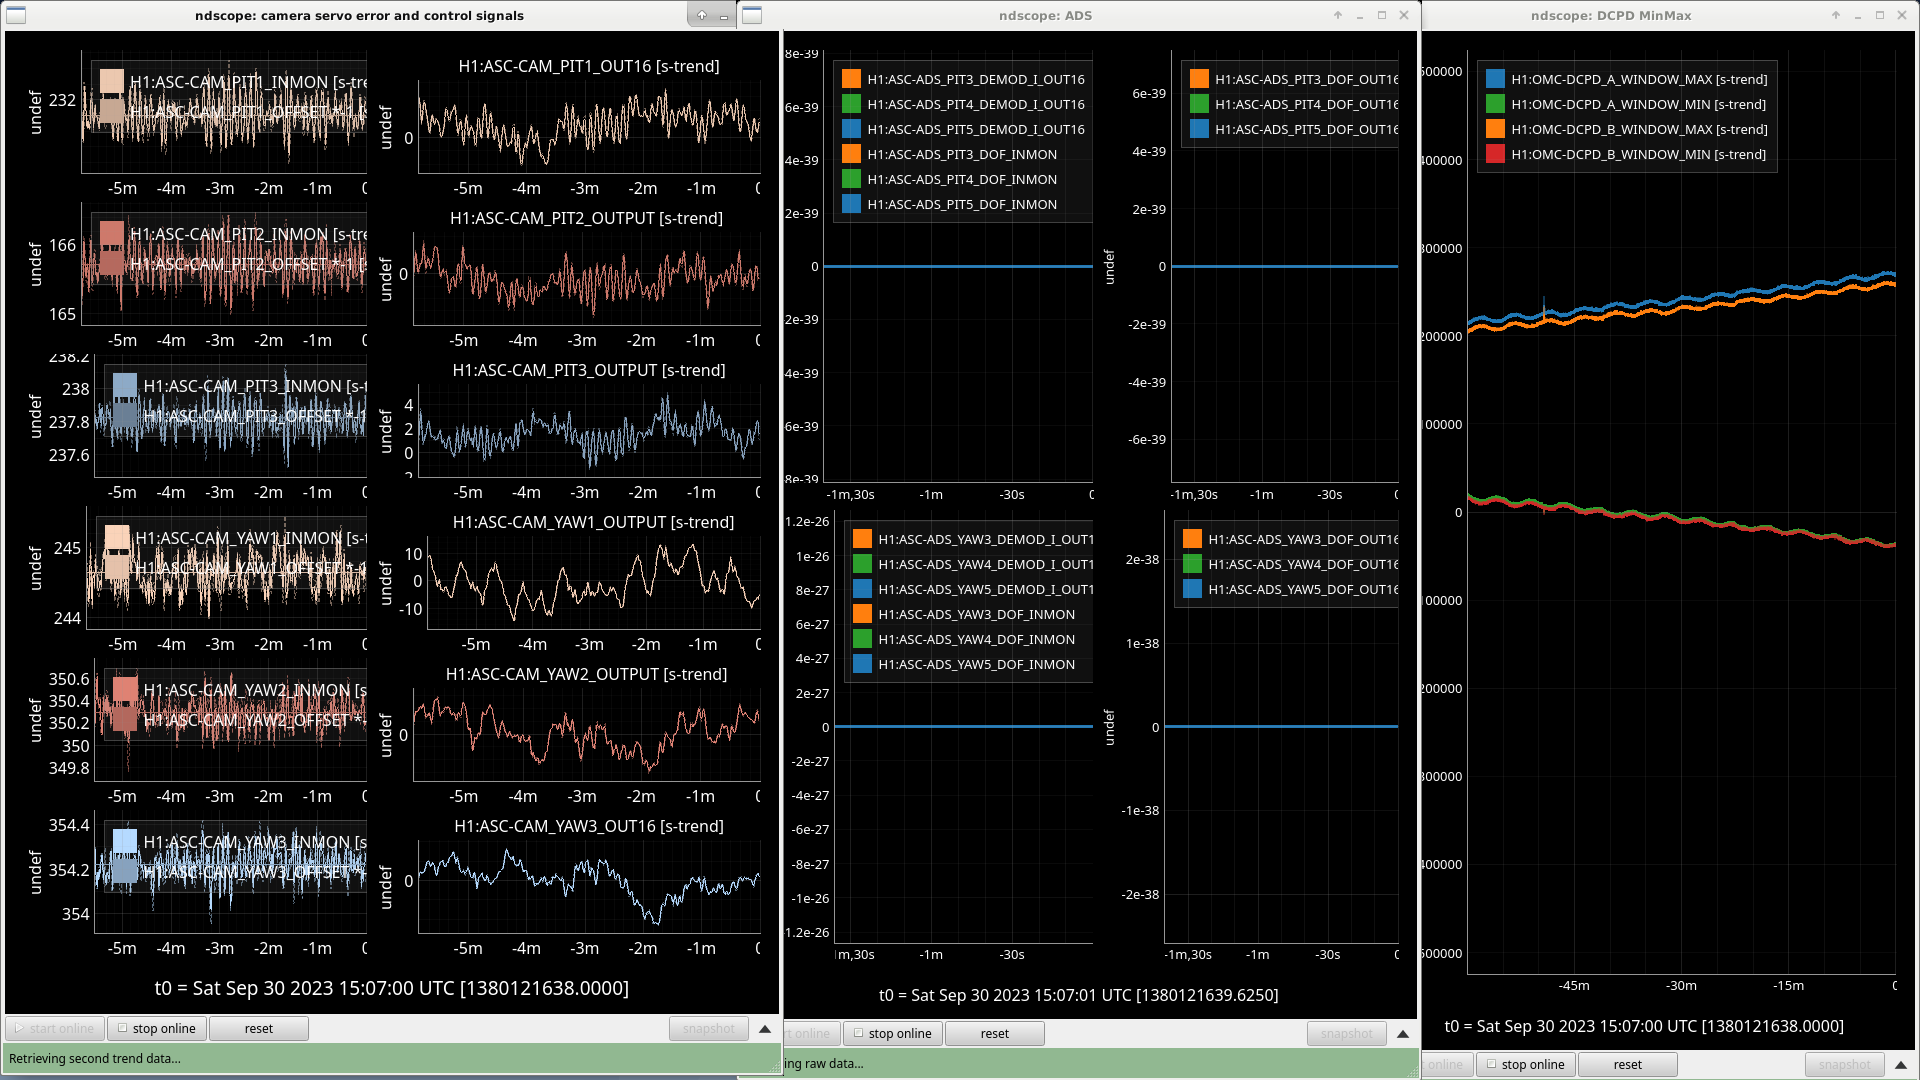Click the H1:ASC-CAM_PIT2_OUTPUT plot title
This screenshot has height=1080, width=1920.
(586, 218)
